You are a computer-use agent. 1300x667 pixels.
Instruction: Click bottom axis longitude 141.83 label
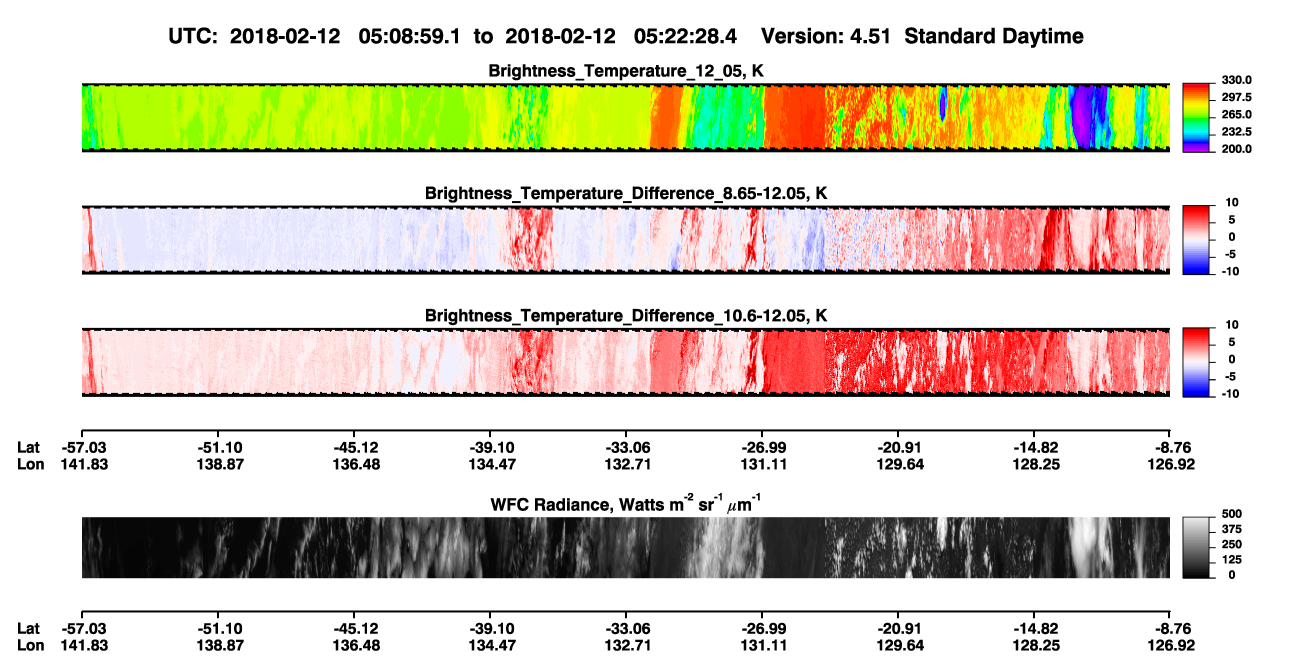[82, 645]
